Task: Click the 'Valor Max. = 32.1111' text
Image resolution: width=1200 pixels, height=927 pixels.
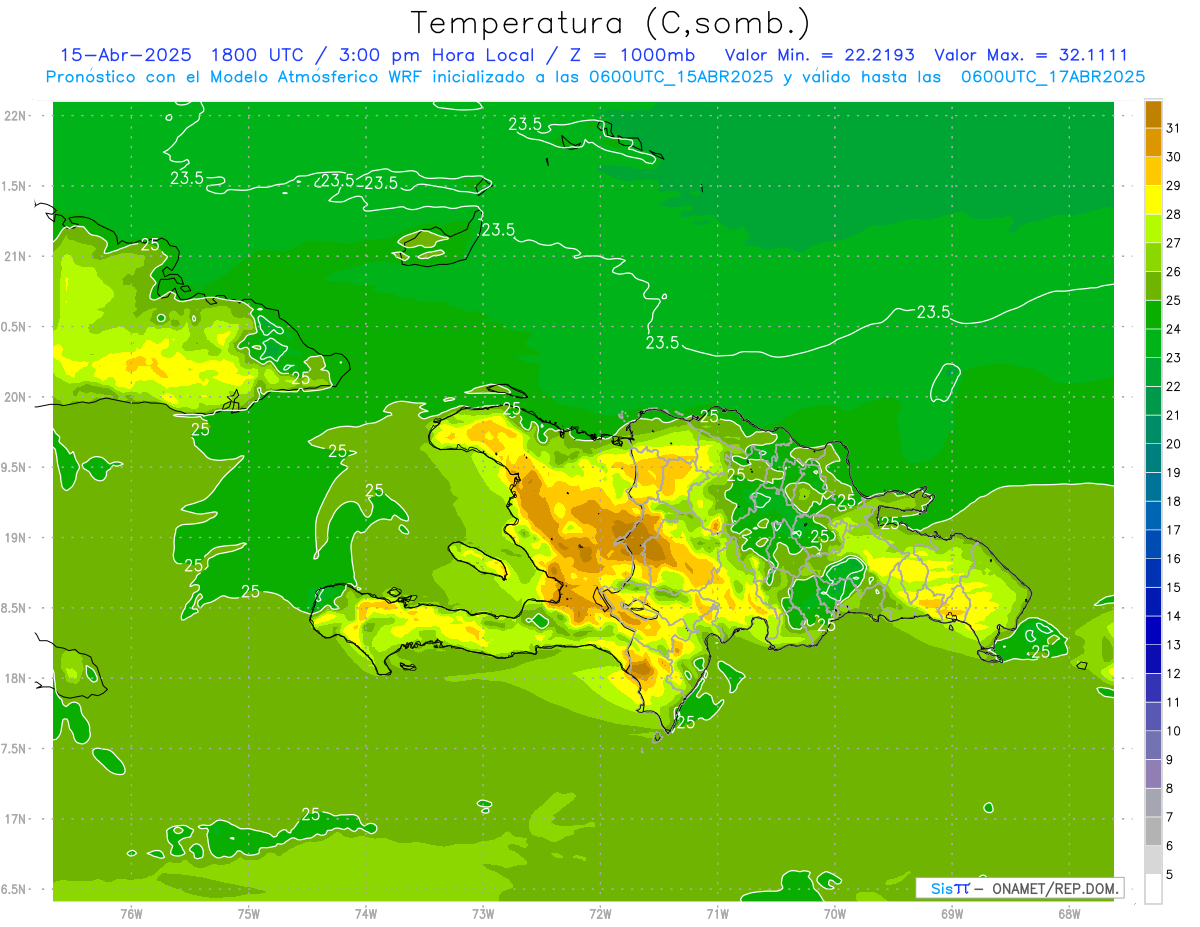Action: [x=1031, y=55]
